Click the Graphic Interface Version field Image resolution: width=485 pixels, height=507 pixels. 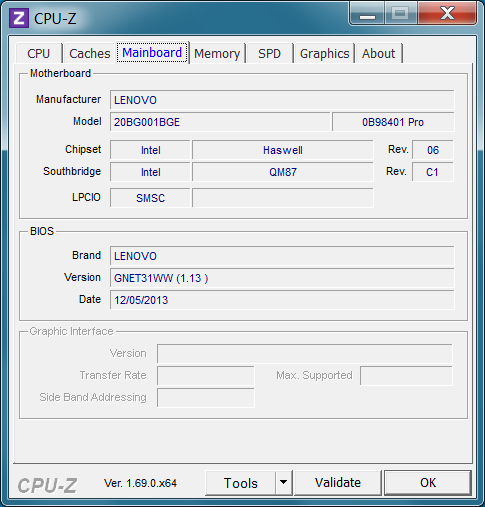tap(305, 354)
